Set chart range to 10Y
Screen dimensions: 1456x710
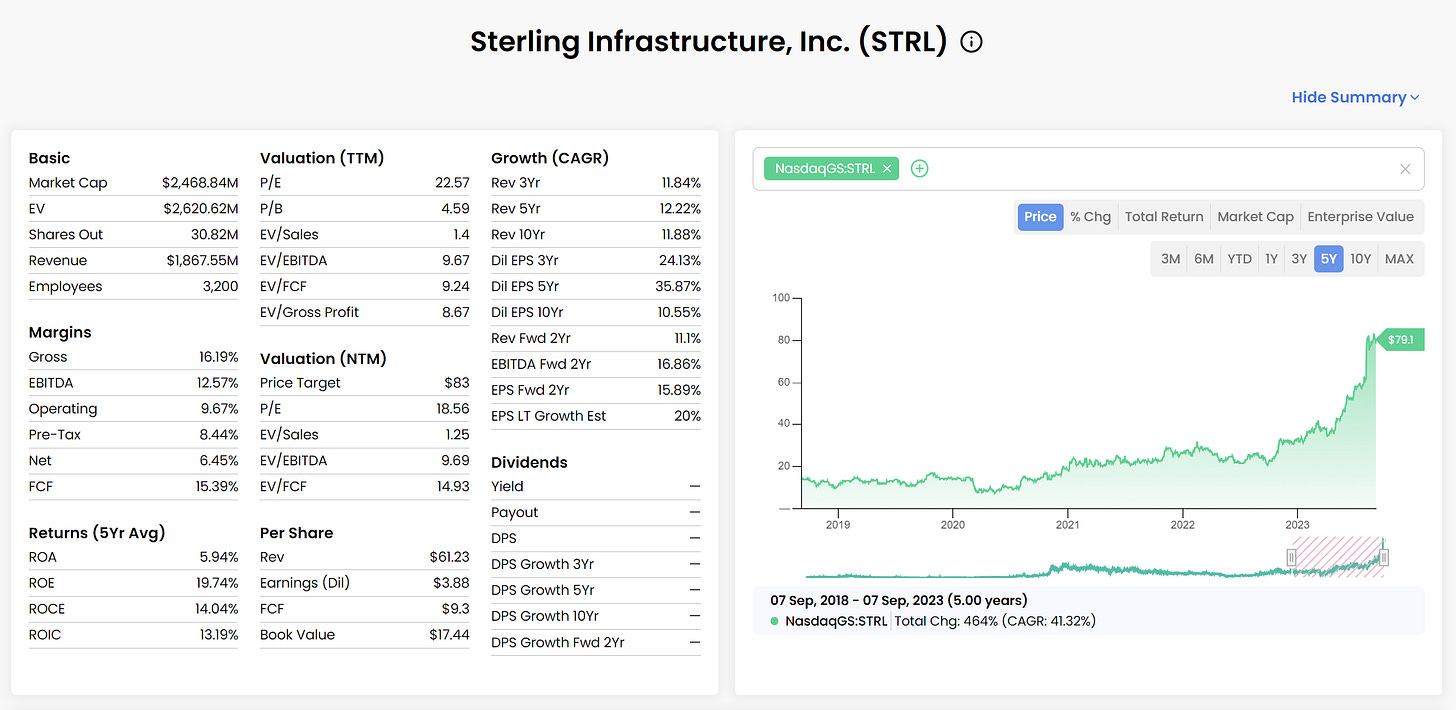(1360, 259)
